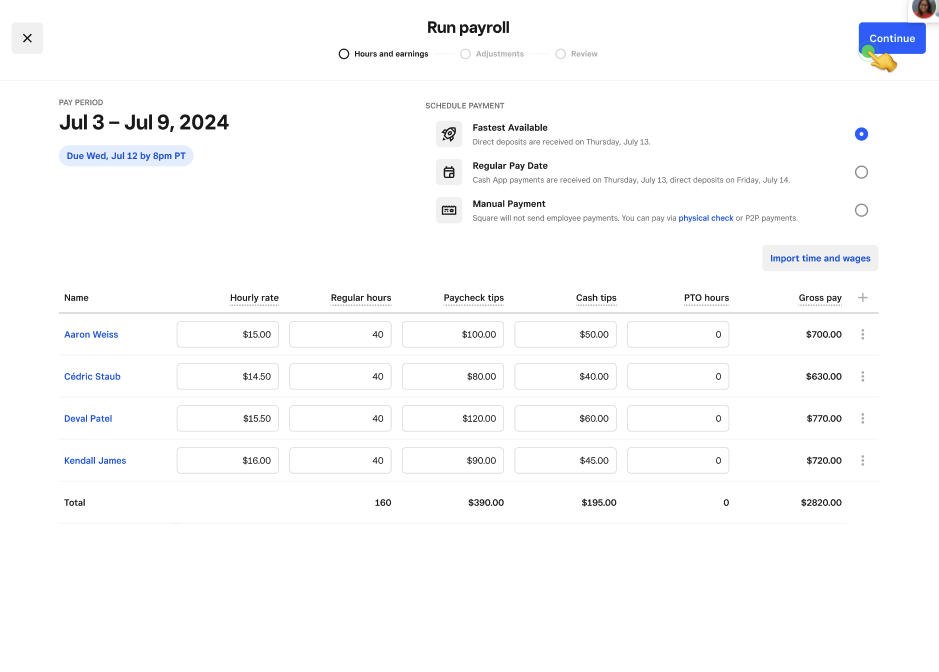The width and height of the screenshot is (939, 672).
Task: Open the options menu for Deval Patel
Action: click(x=862, y=418)
